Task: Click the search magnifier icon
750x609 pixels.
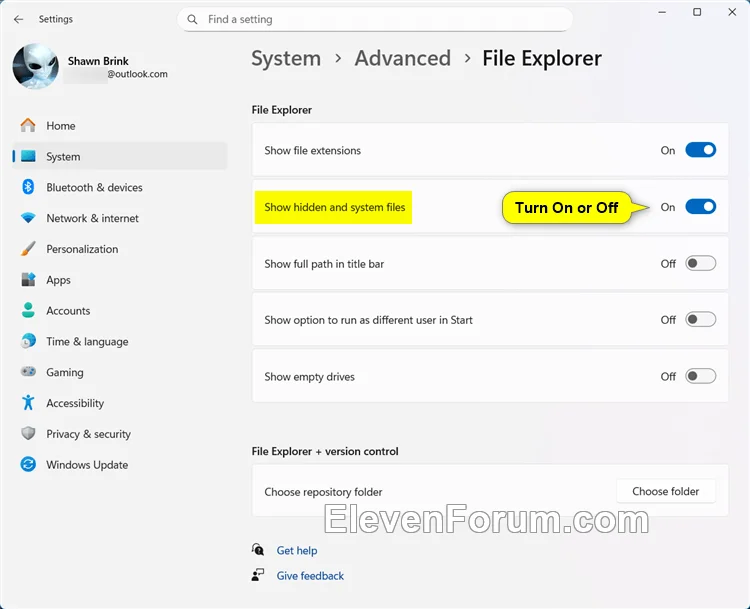Action: 192,20
